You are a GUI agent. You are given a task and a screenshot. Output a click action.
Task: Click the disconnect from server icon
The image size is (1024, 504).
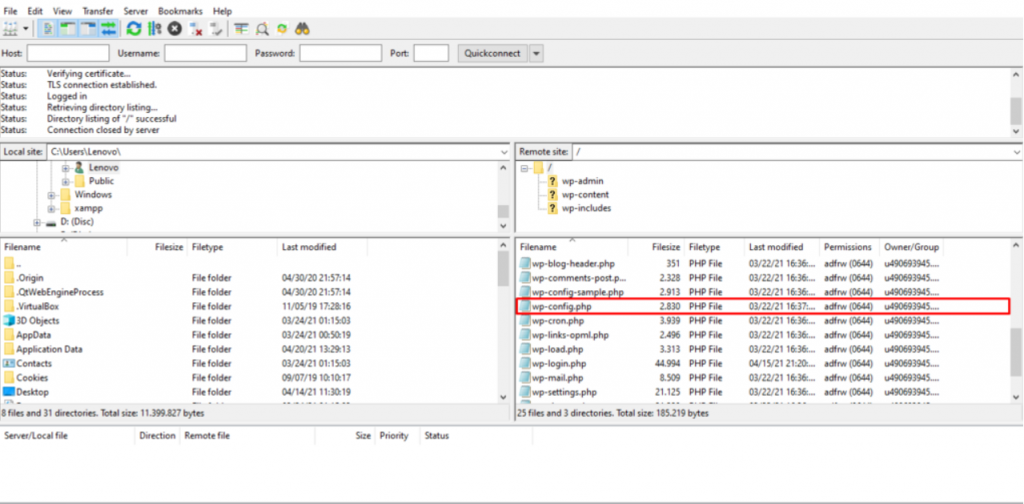click(x=196, y=29)
